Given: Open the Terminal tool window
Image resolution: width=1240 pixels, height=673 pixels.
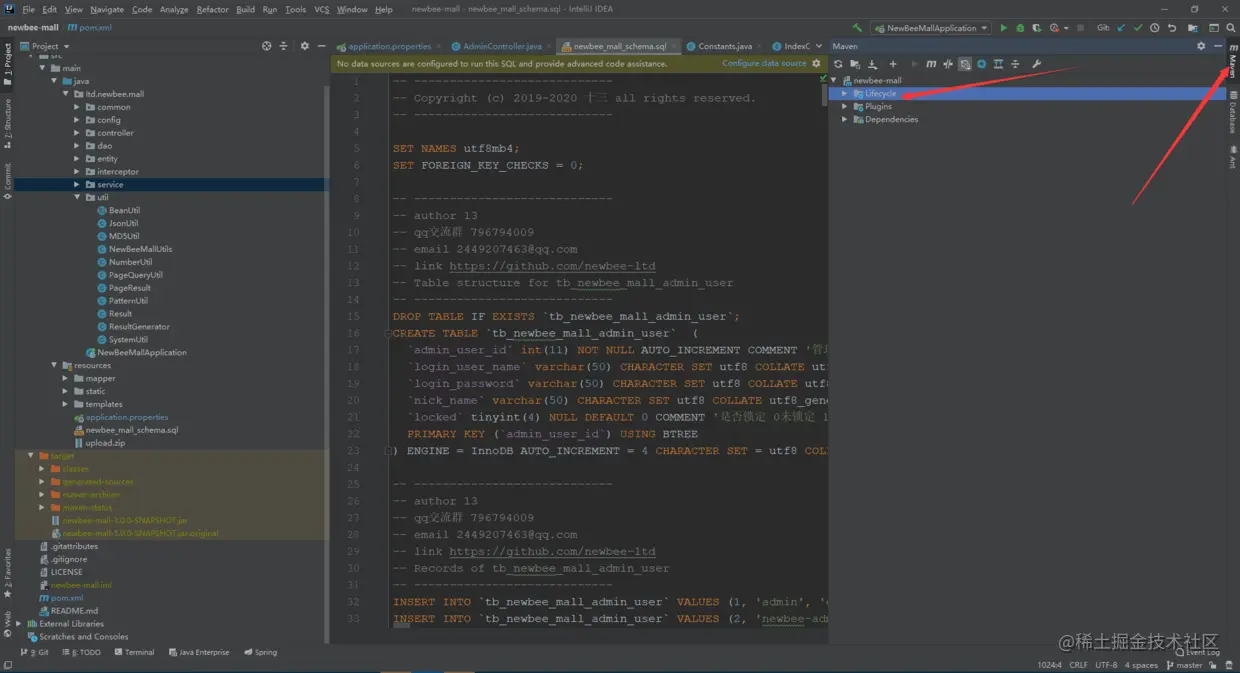Looking at the screenshot, I should (134, 652).
